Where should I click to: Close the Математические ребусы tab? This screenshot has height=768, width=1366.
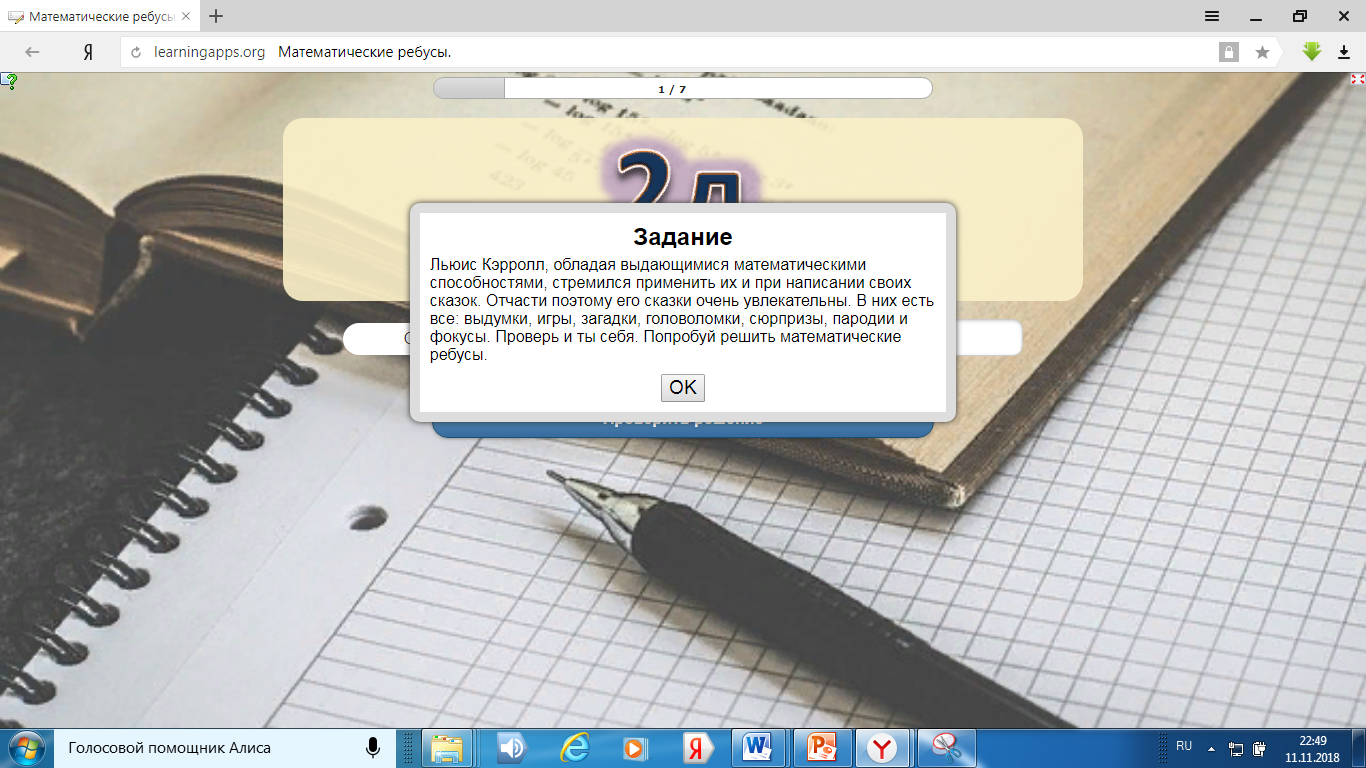coord(186,17)
